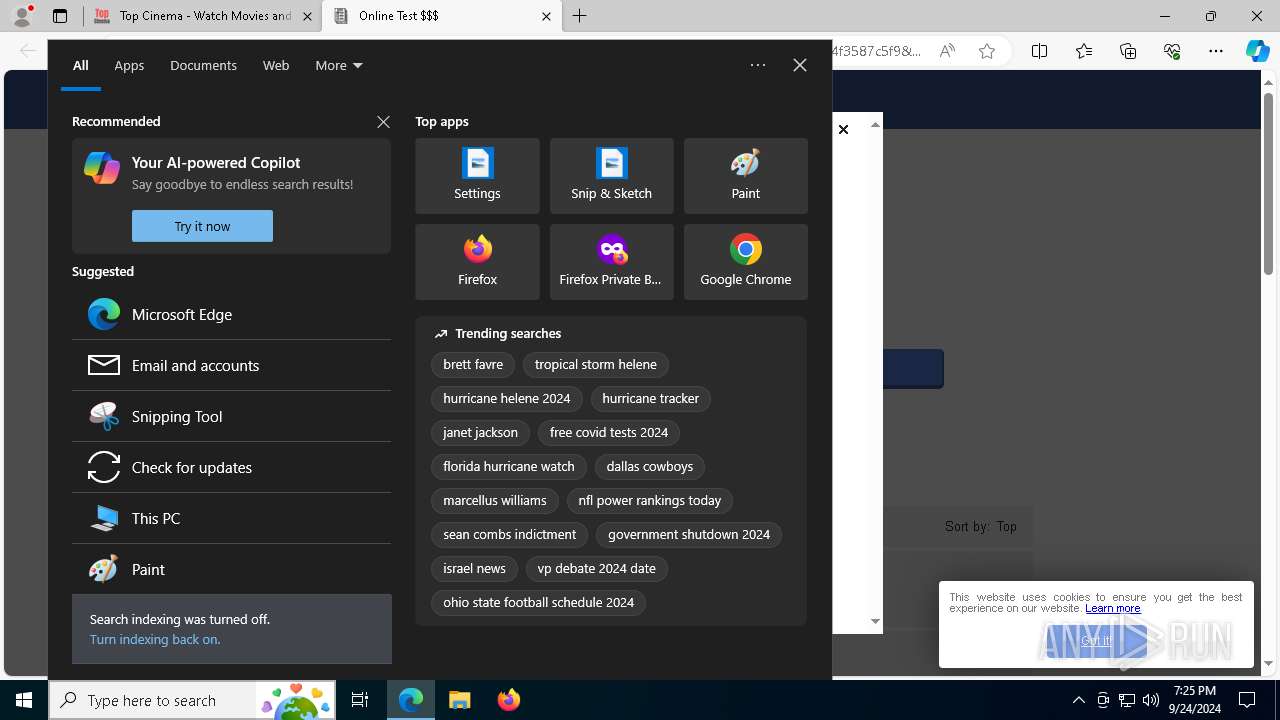
Task: Open a new browser tab
Action: click(x=580, y=16)
